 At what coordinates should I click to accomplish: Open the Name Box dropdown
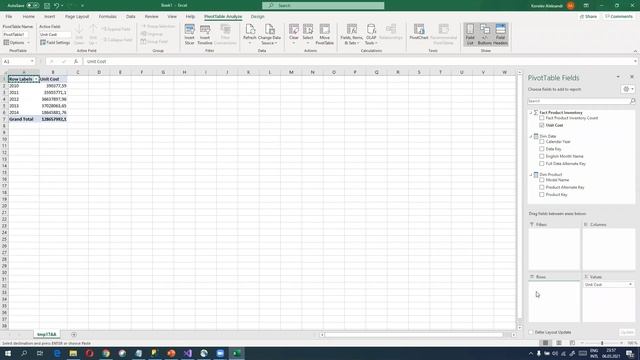(x=32, y=61)
